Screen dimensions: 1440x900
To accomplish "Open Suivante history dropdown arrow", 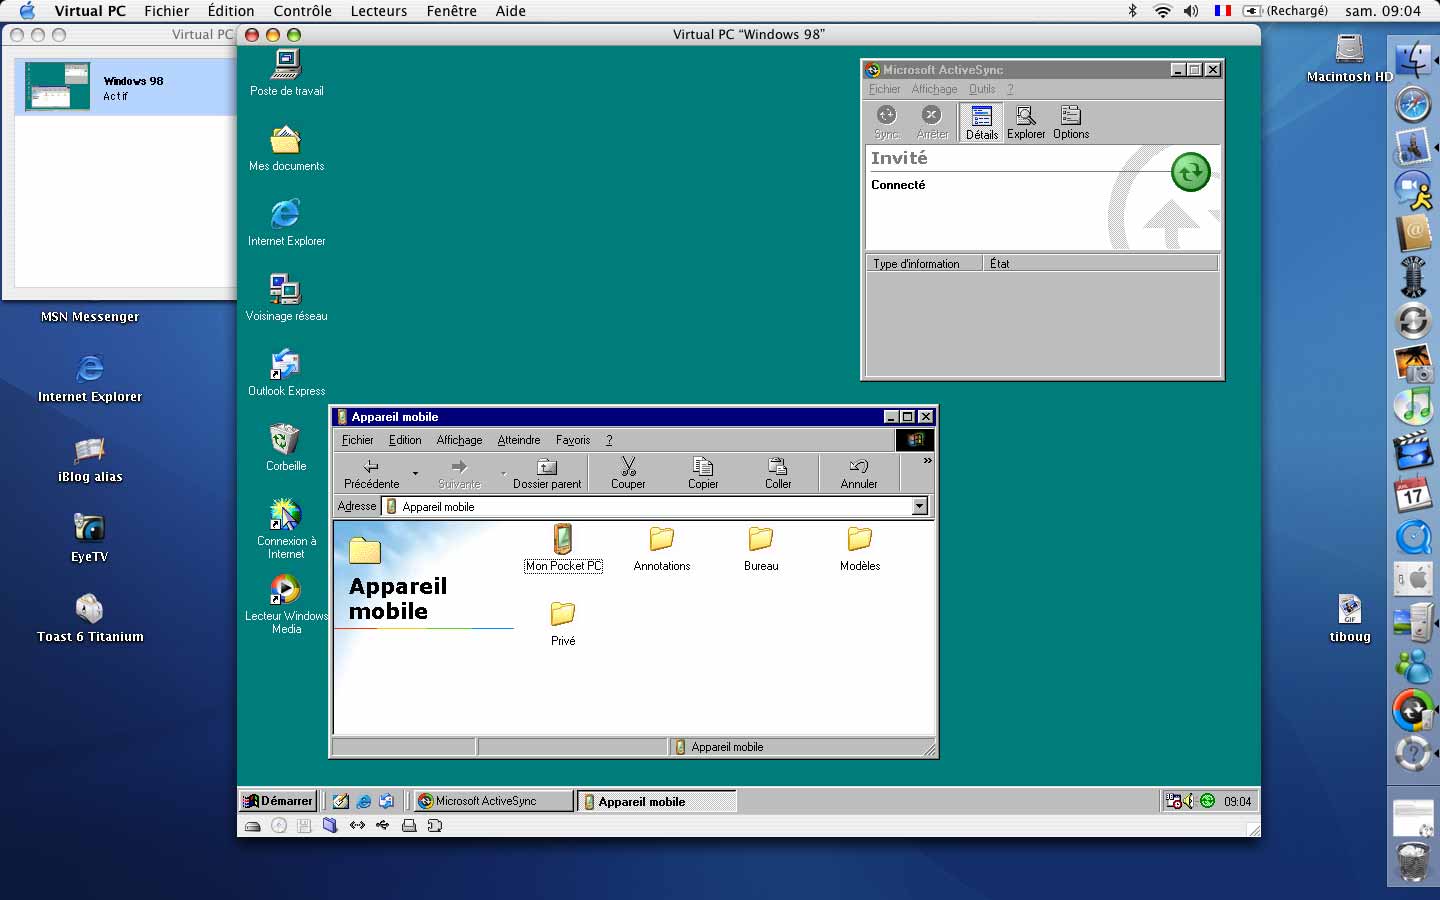I will click(503, 473).
